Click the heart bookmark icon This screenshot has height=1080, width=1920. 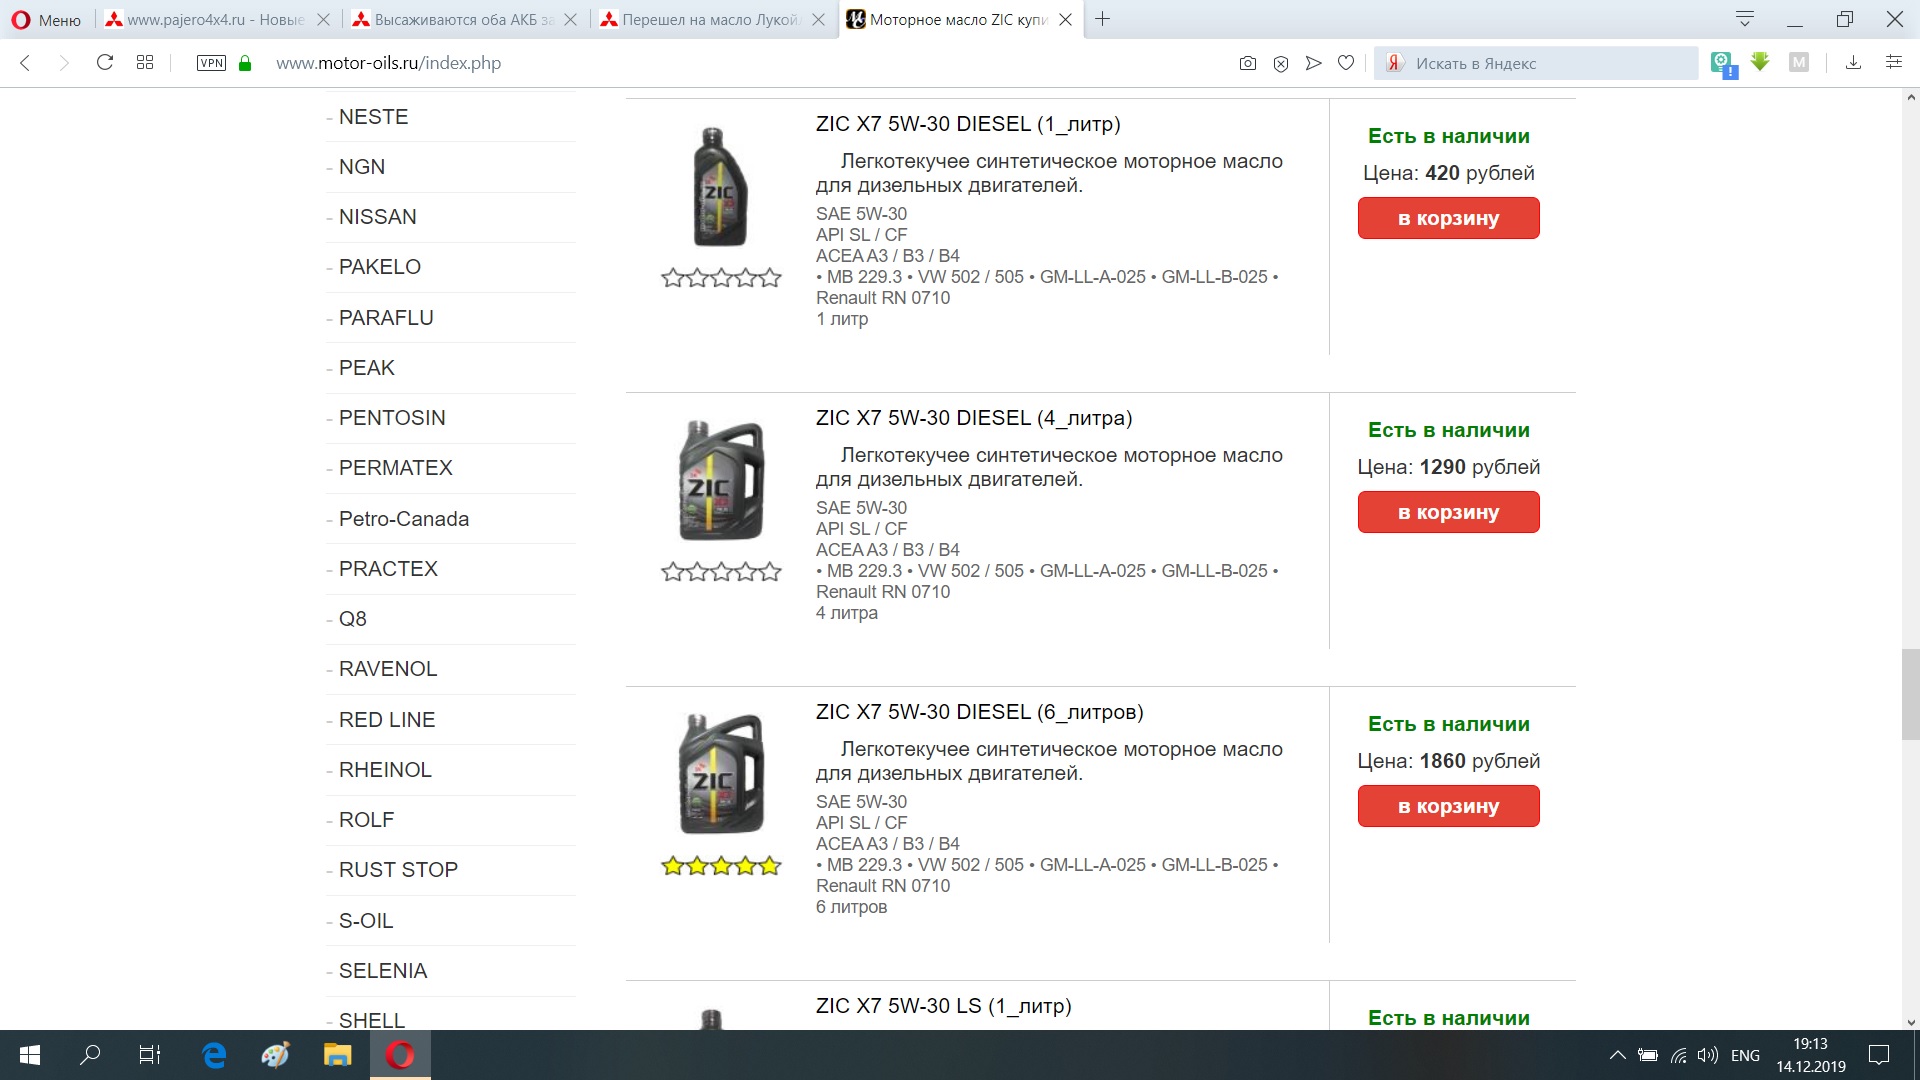1346,63
